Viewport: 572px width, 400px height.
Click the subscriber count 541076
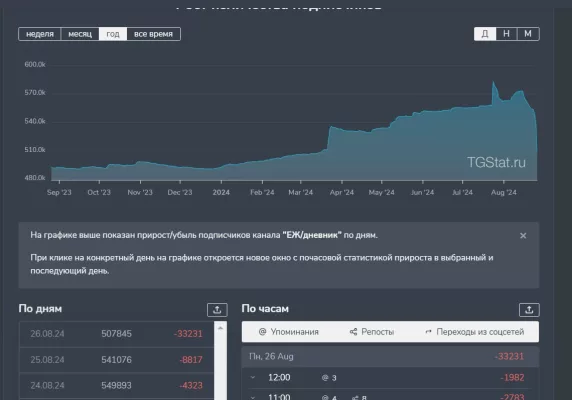(x=116, y=360)
